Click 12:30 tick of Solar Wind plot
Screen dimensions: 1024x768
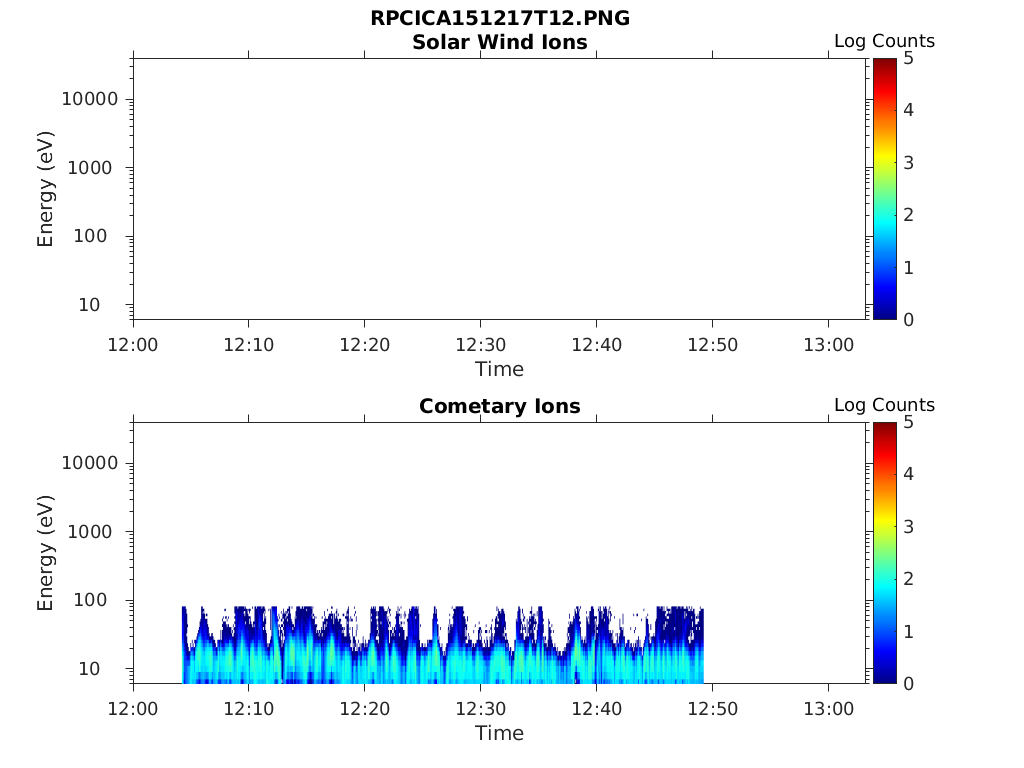(x=481, y=345)
